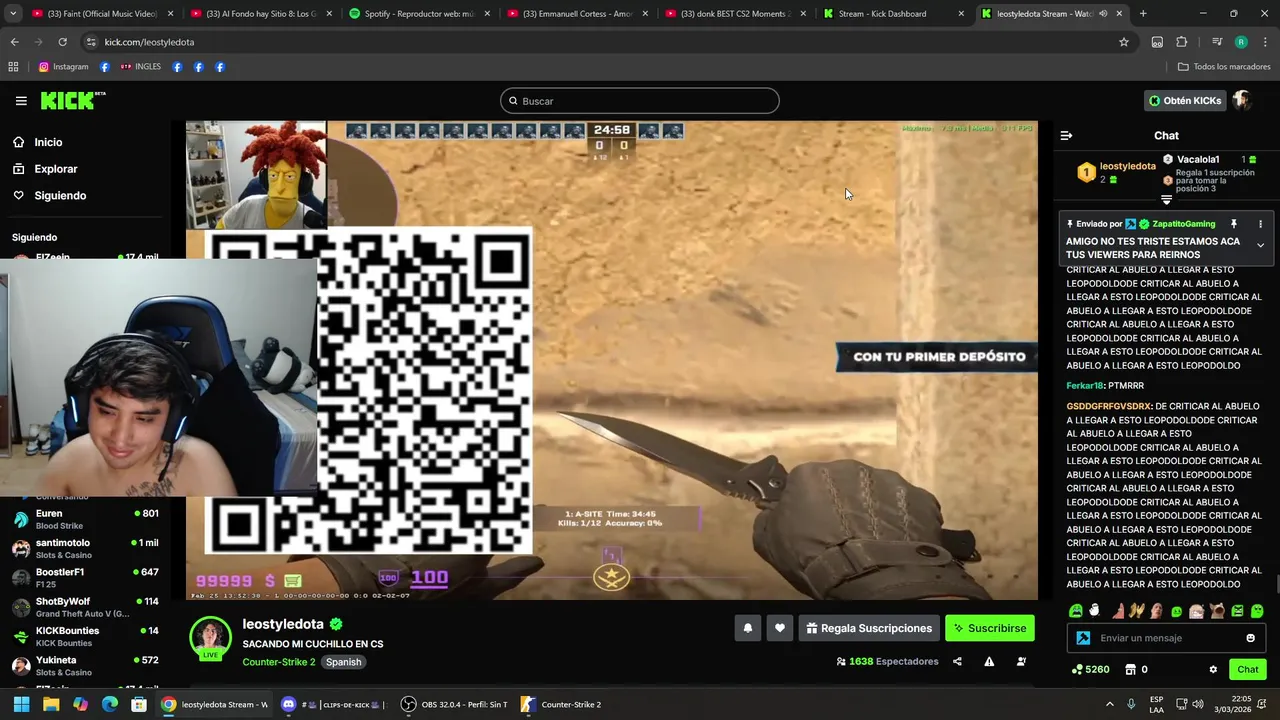The height and width of the screenshot is (720, 1280).
Task: Click ZapatitoGaming username in pinned message
Action: click(x=1184, y=224)
